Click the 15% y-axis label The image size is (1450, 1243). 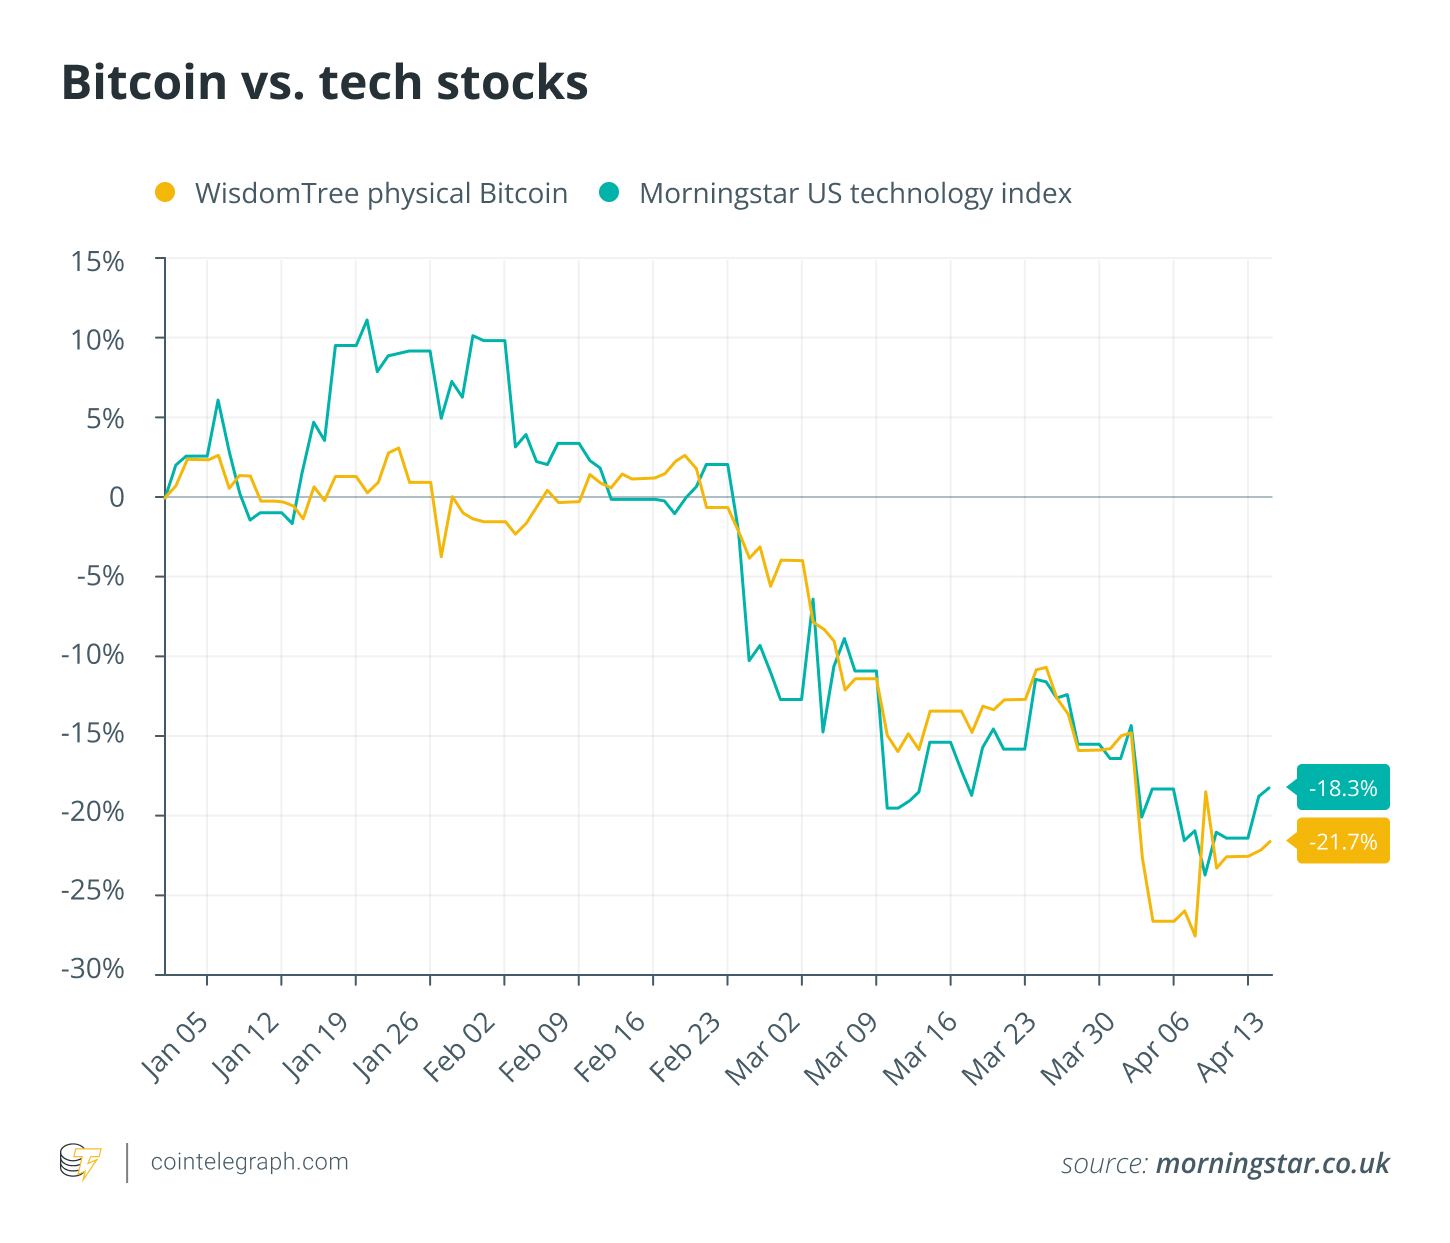point(97,262)
